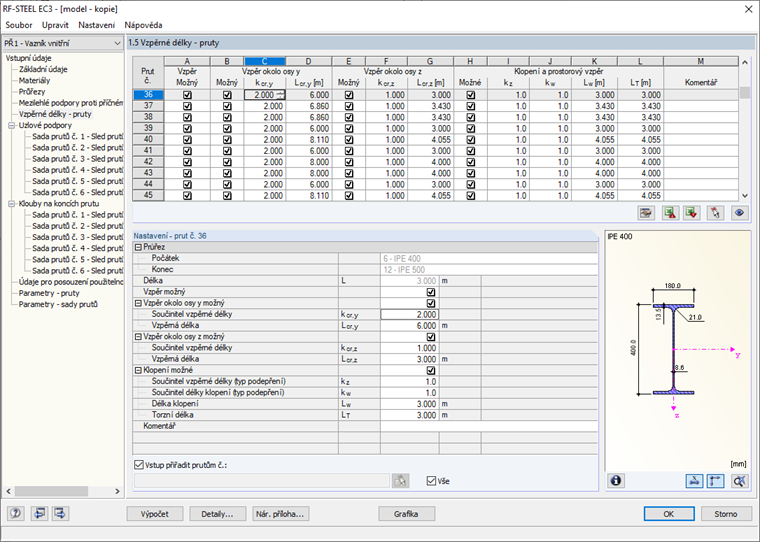Image resolution: width=760 pixels, height=542 pixels.
Task: Click the Výpočet button
Action: pyautogui.click(x=155, y=514)
